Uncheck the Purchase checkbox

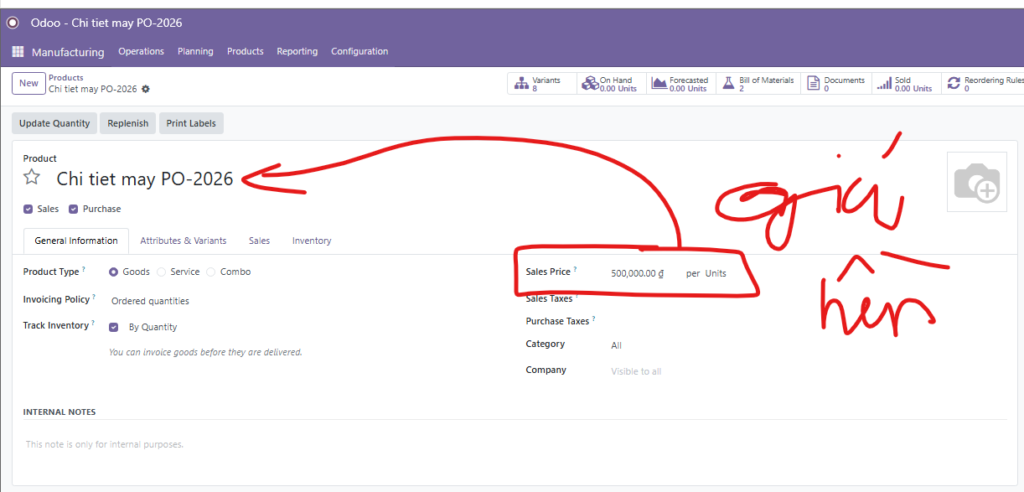tap(73, 209)
